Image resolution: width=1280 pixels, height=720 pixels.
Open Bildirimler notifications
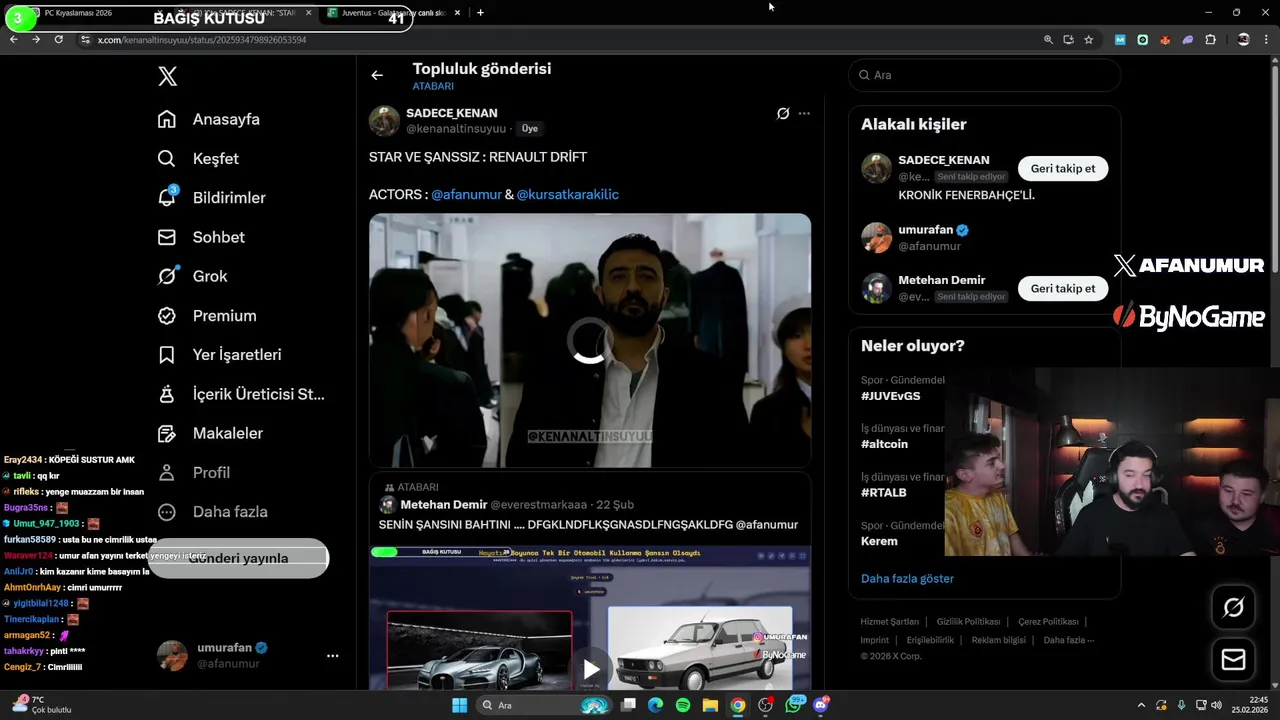click(x=211, y=197)
